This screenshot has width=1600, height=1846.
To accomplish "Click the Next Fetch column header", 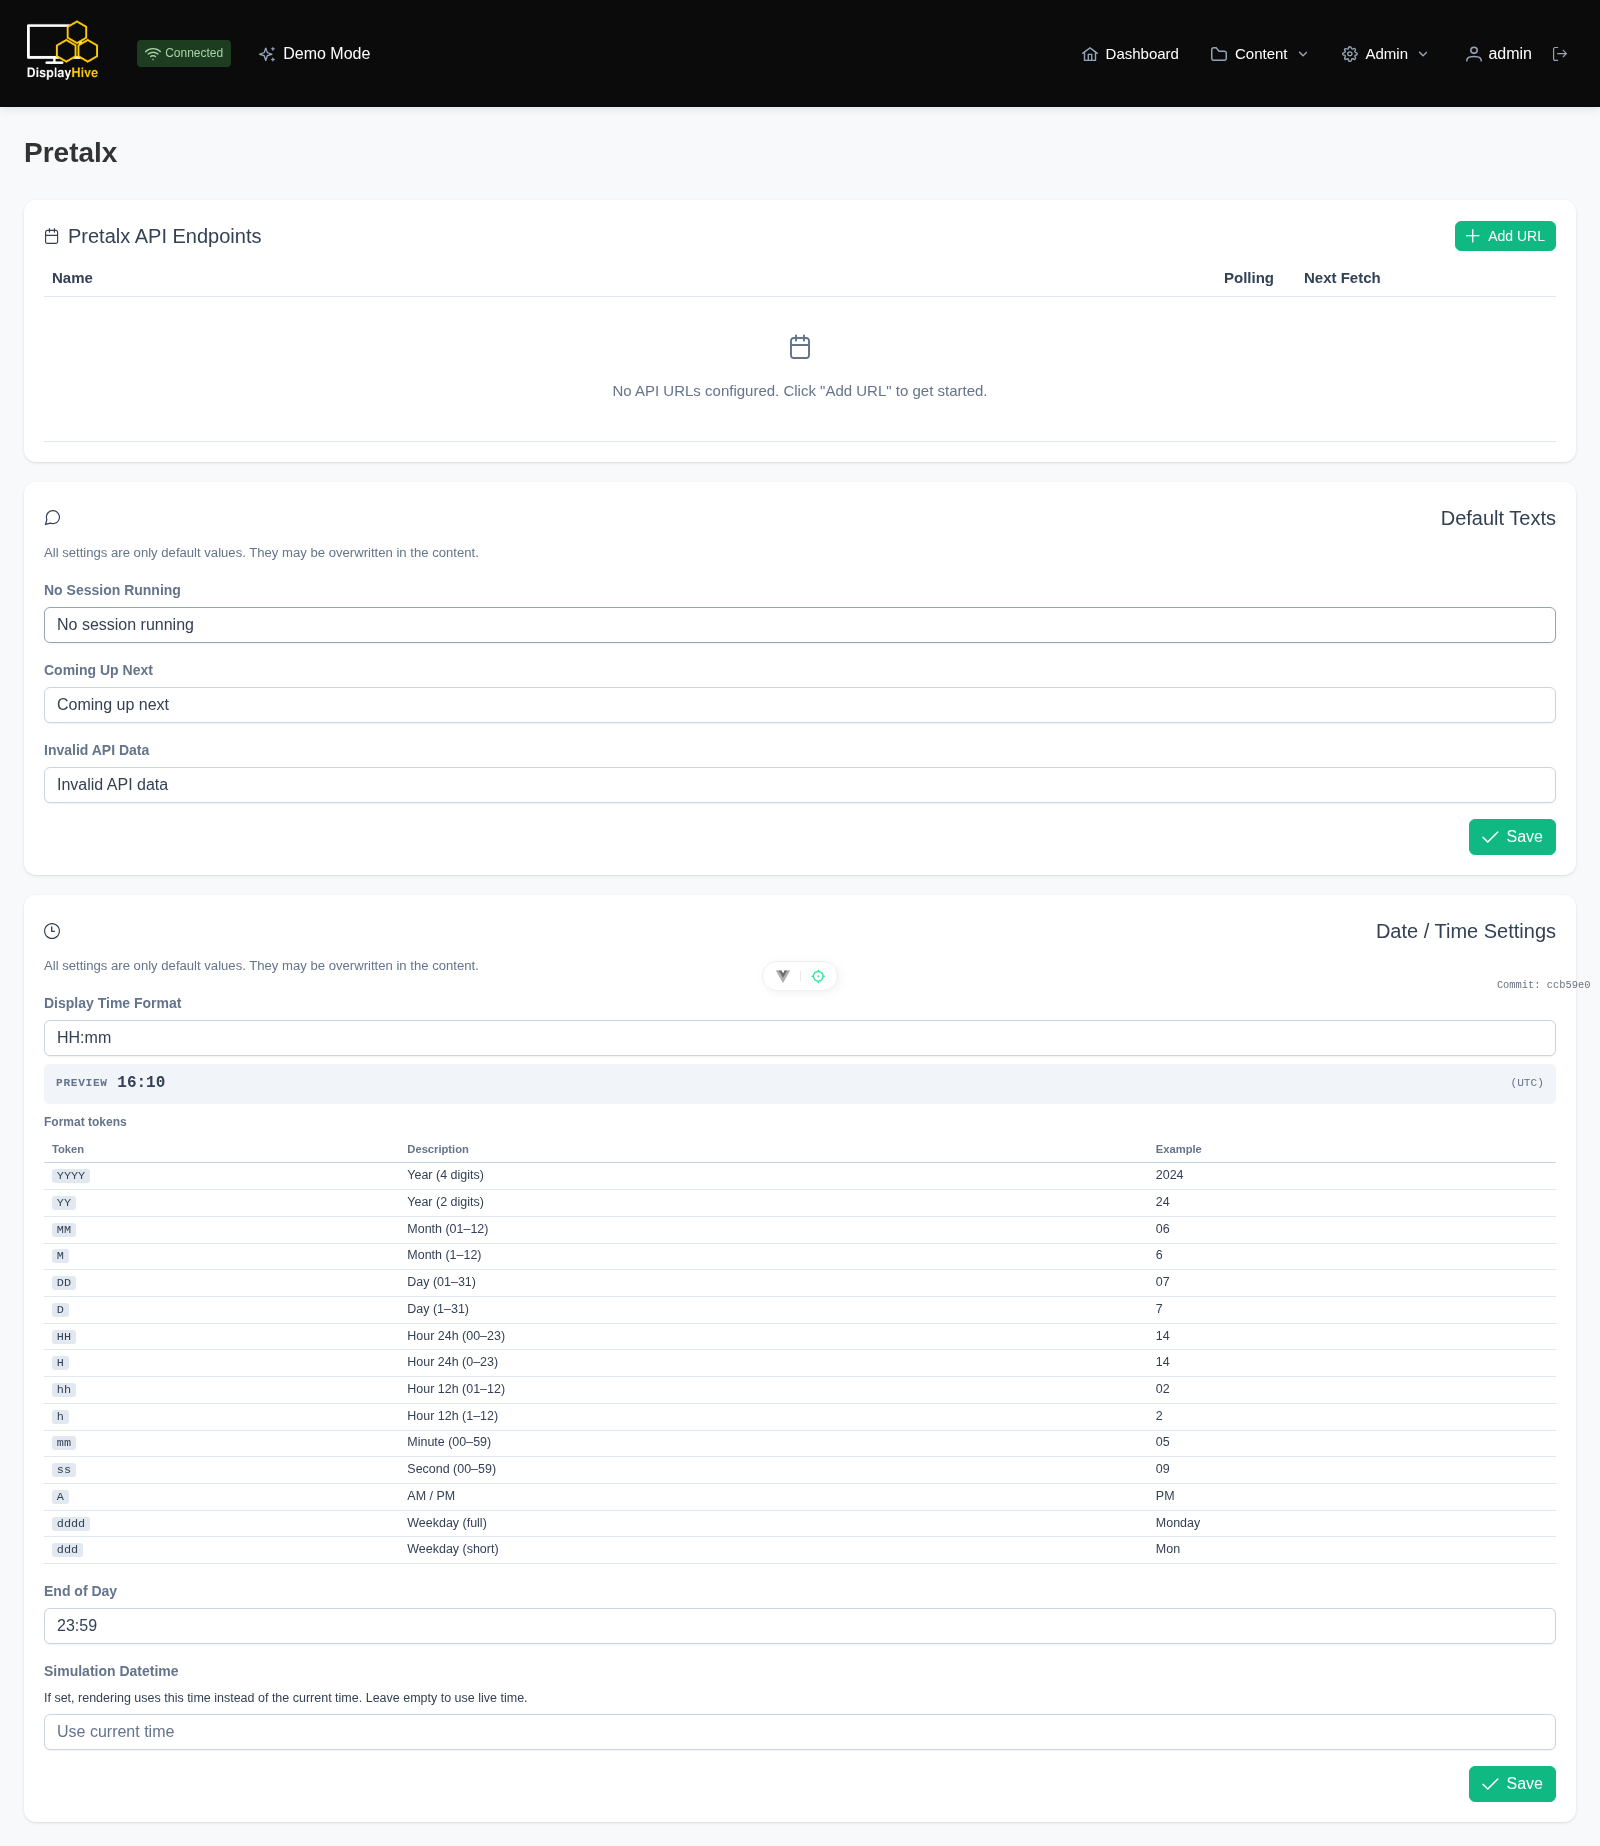I will pyautogui.click(x=1342, y=278).
